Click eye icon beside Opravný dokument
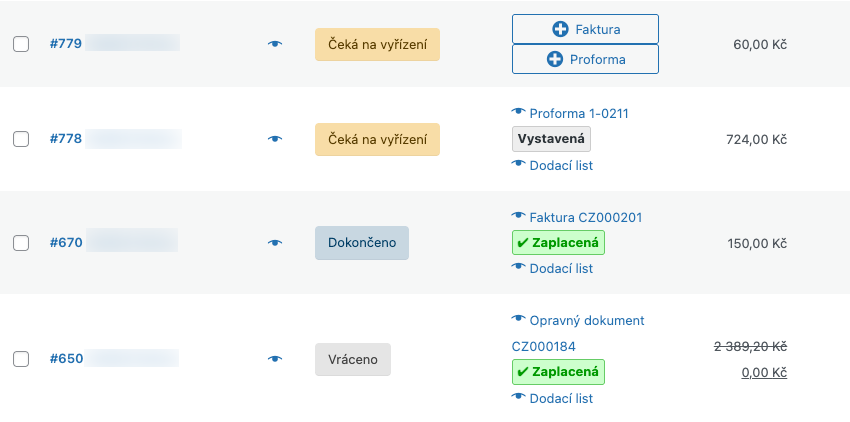This screenshot has height=422, width=850. coord(518,320)
